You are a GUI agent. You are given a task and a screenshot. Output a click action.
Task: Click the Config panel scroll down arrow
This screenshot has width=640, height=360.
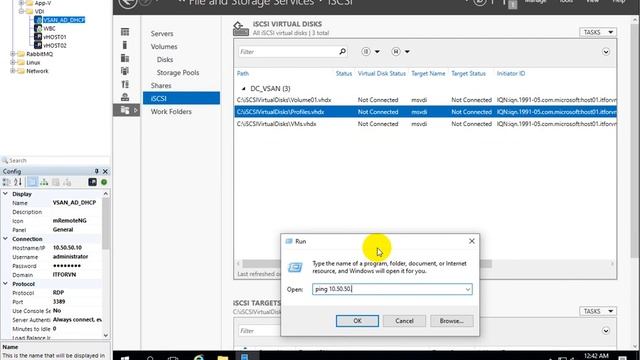pyautogui.click(x=106, y=336)
